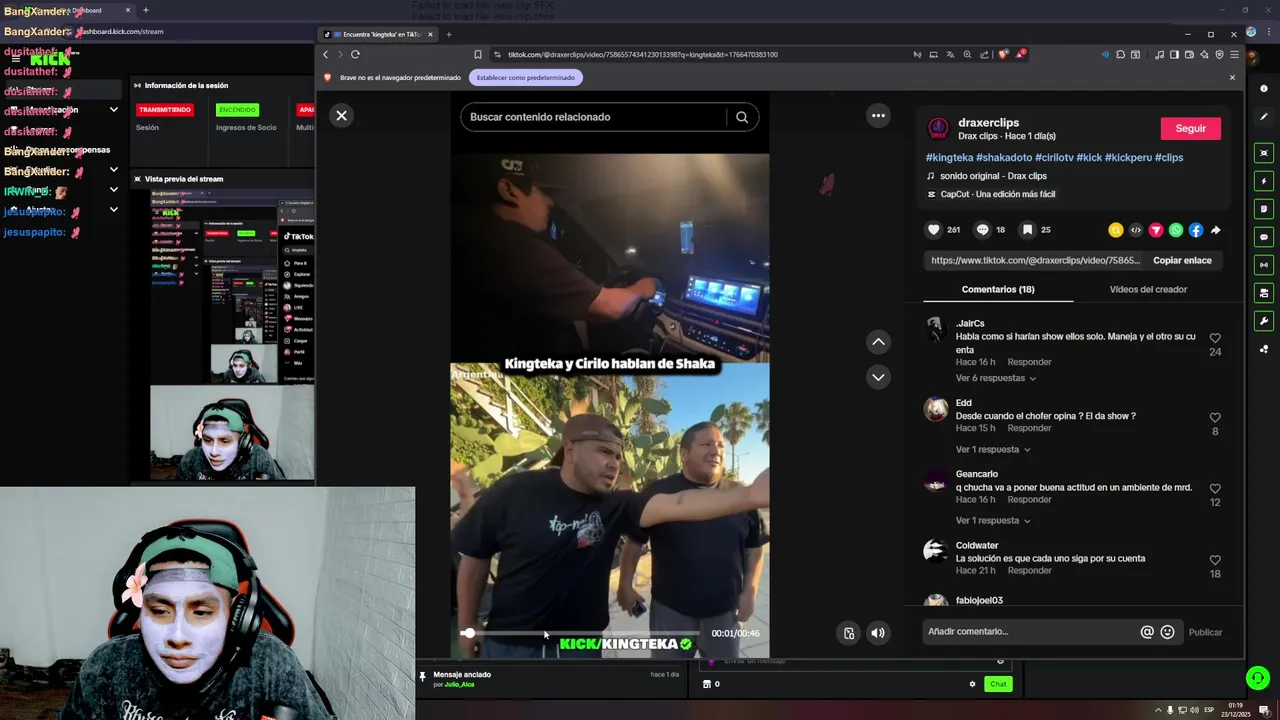Dismiss the Brave default-browser notification bar
The width and height of the screenshot is (1280, 720).
(1232, 77)
